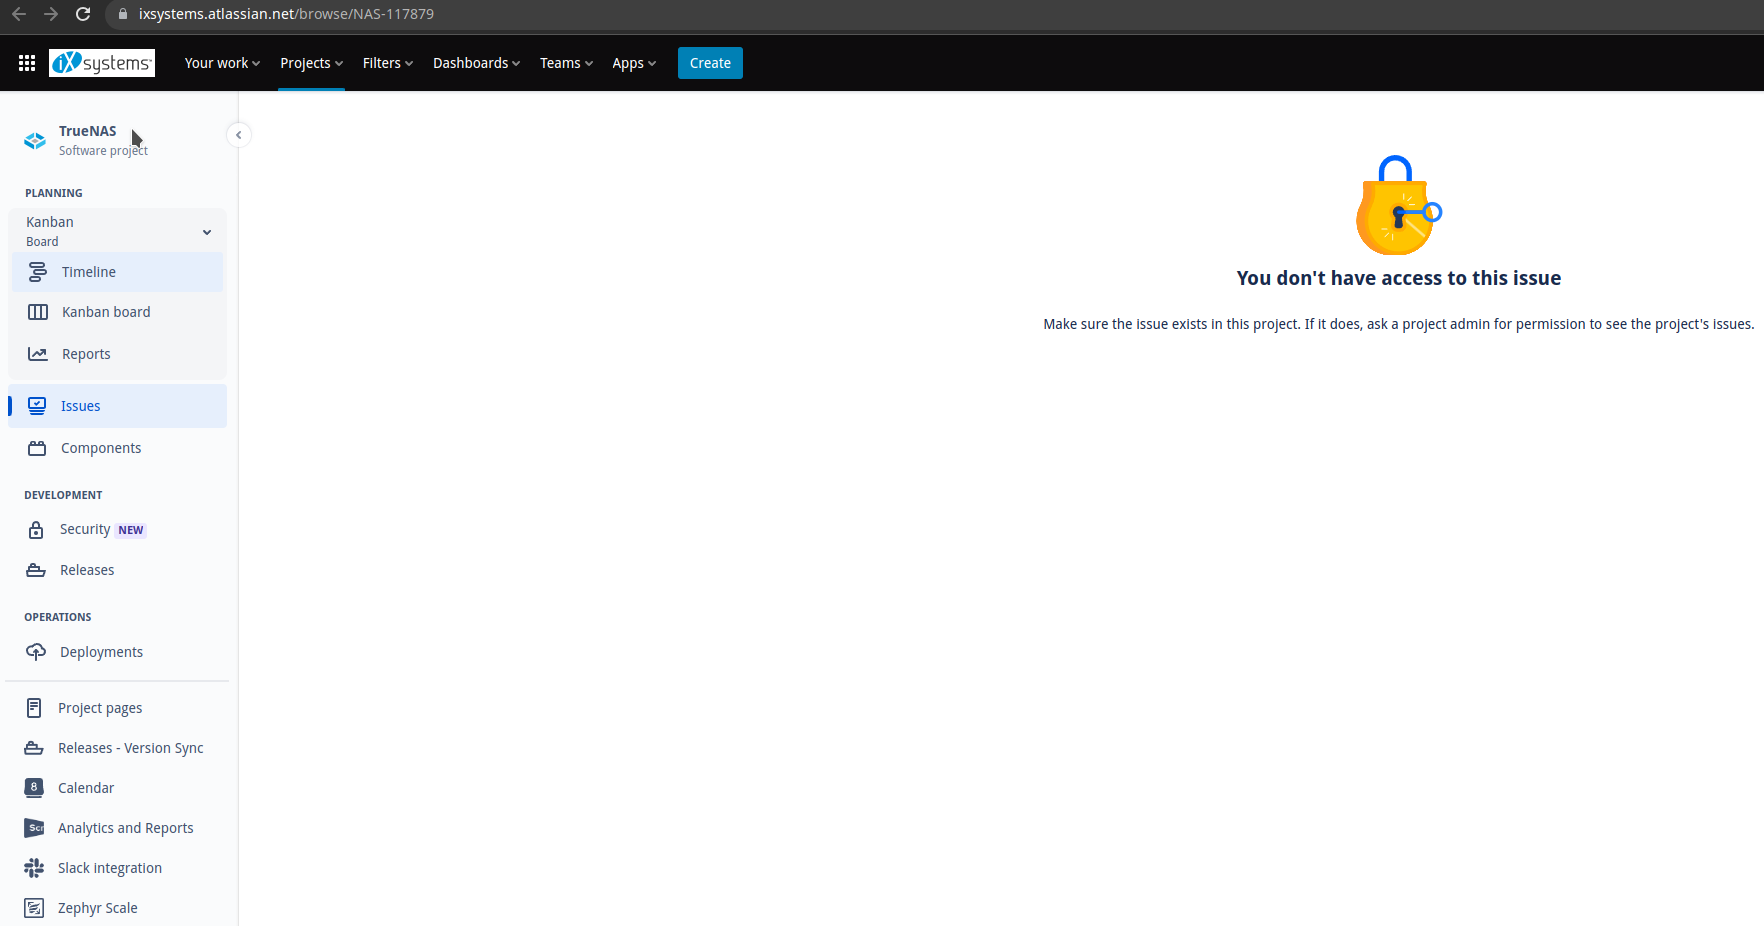The image size is (1764, 926).
Task: Click the Analytics and Reports icon
Action: (x=34, y=828)
